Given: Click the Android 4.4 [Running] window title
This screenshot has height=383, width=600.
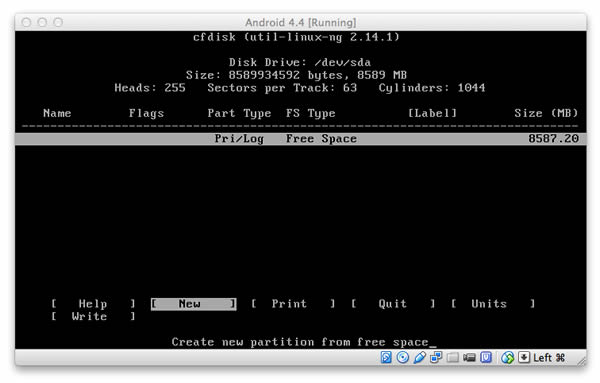Looking at the screenshot, I should (x=300, y=23).
